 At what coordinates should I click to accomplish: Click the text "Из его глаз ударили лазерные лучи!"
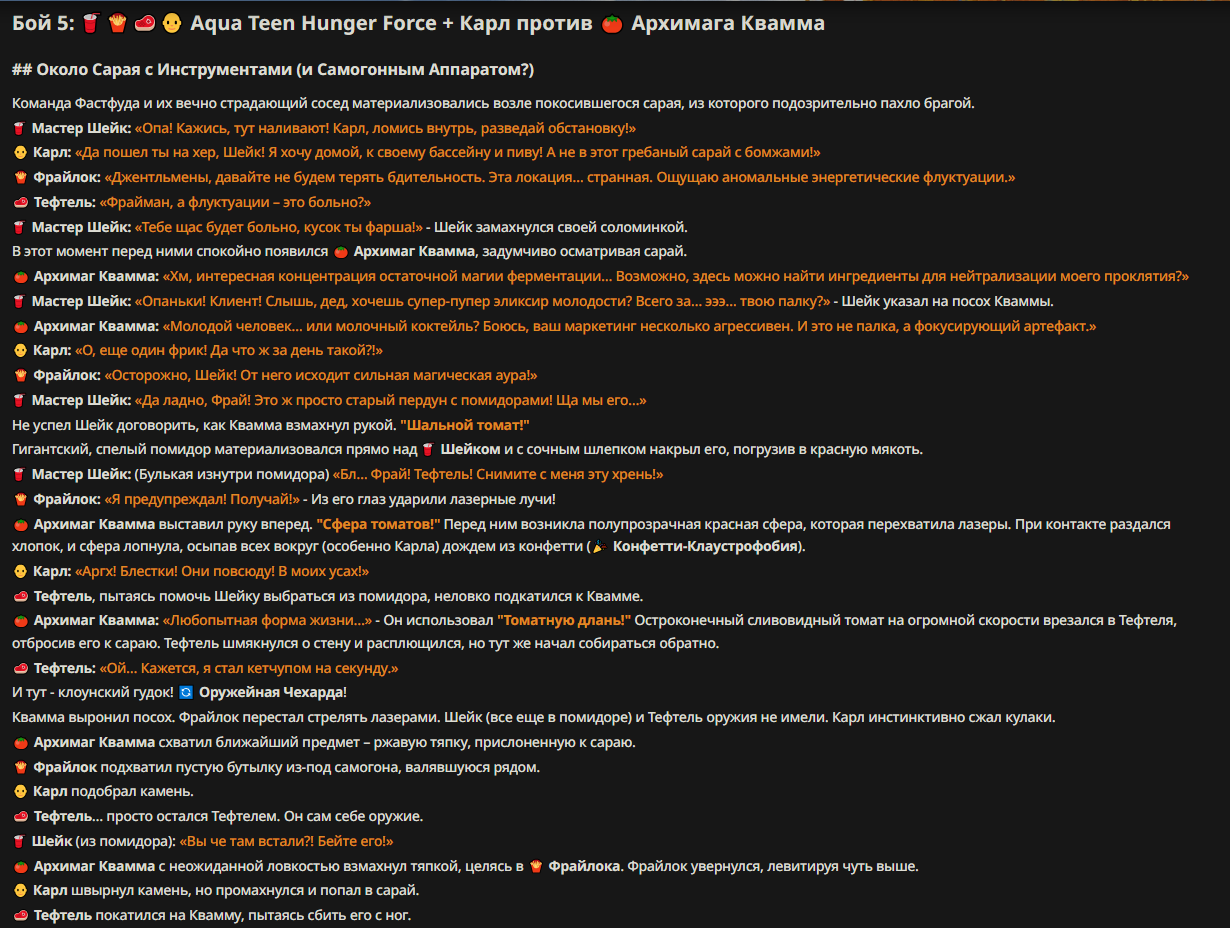pyautogui.click(x=434, y=499)
